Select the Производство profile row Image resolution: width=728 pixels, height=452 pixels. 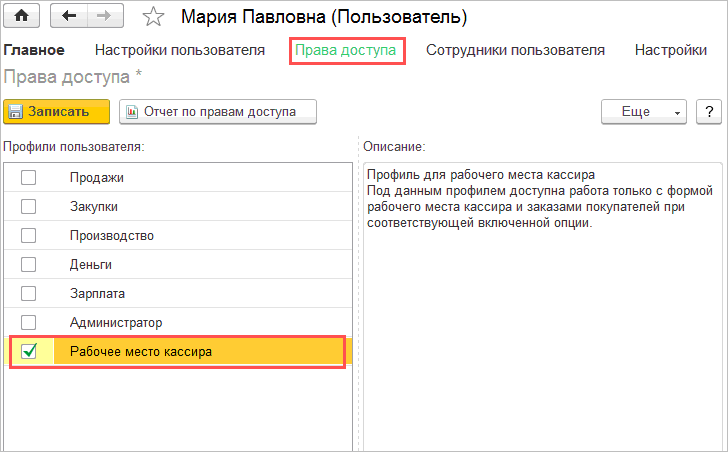tap(111, 236)
